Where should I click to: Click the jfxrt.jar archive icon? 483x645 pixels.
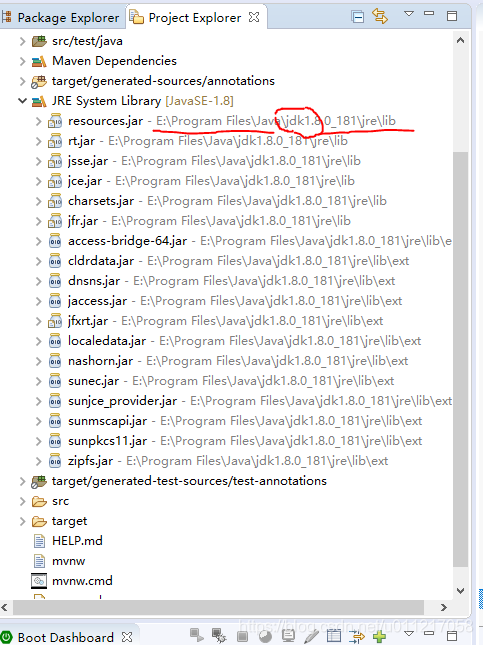pos(55,321)
